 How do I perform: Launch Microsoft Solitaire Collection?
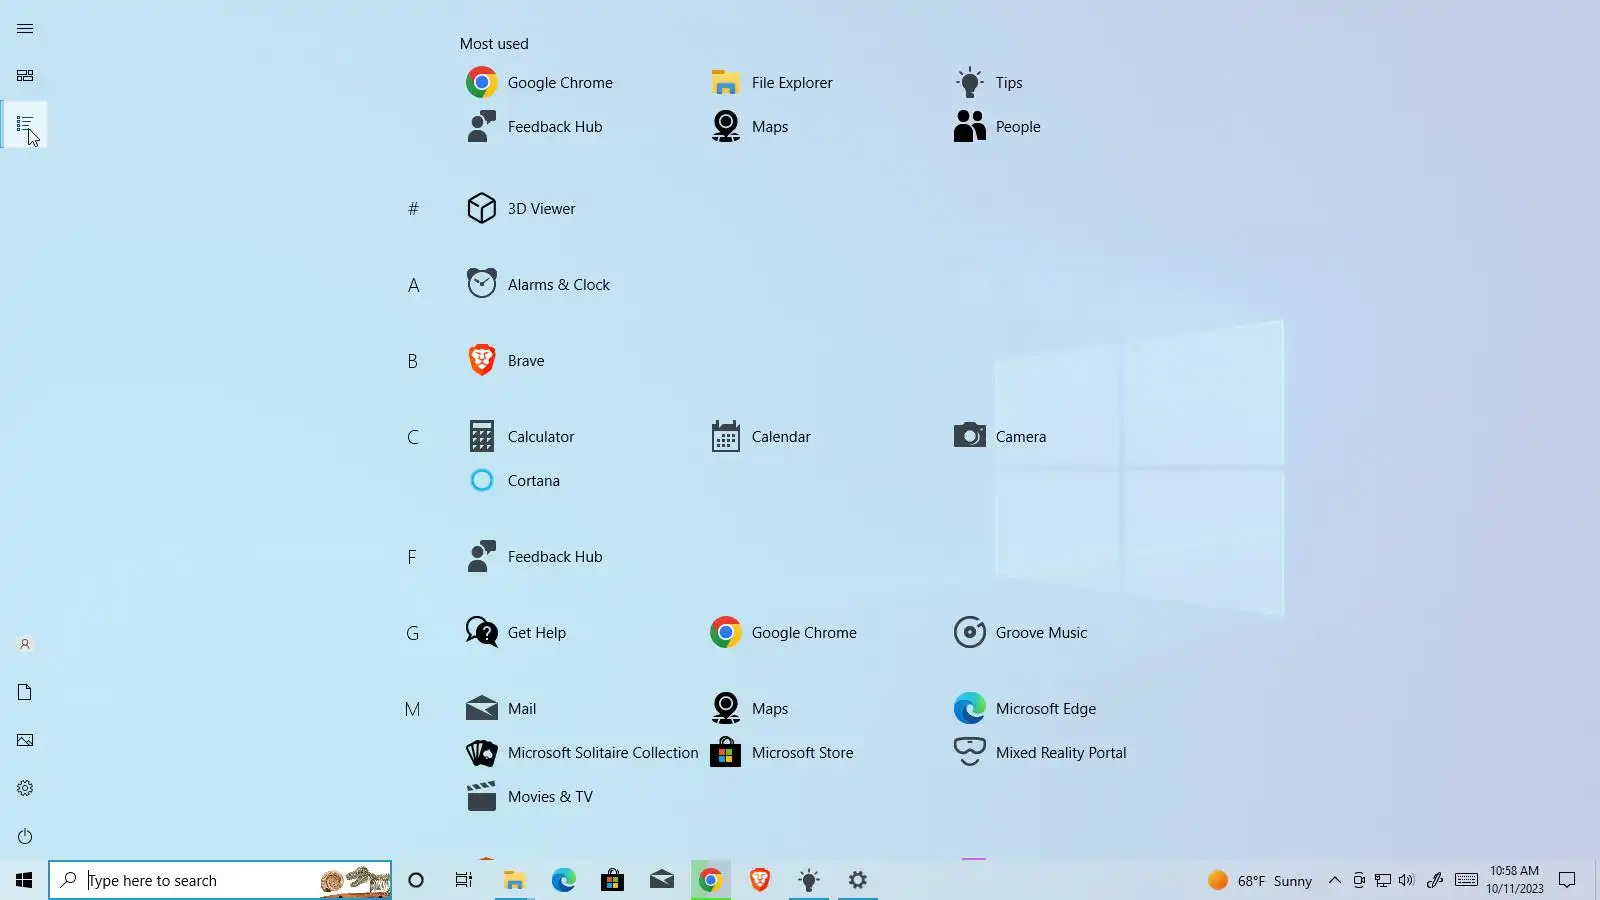click(x=581, y=753)
